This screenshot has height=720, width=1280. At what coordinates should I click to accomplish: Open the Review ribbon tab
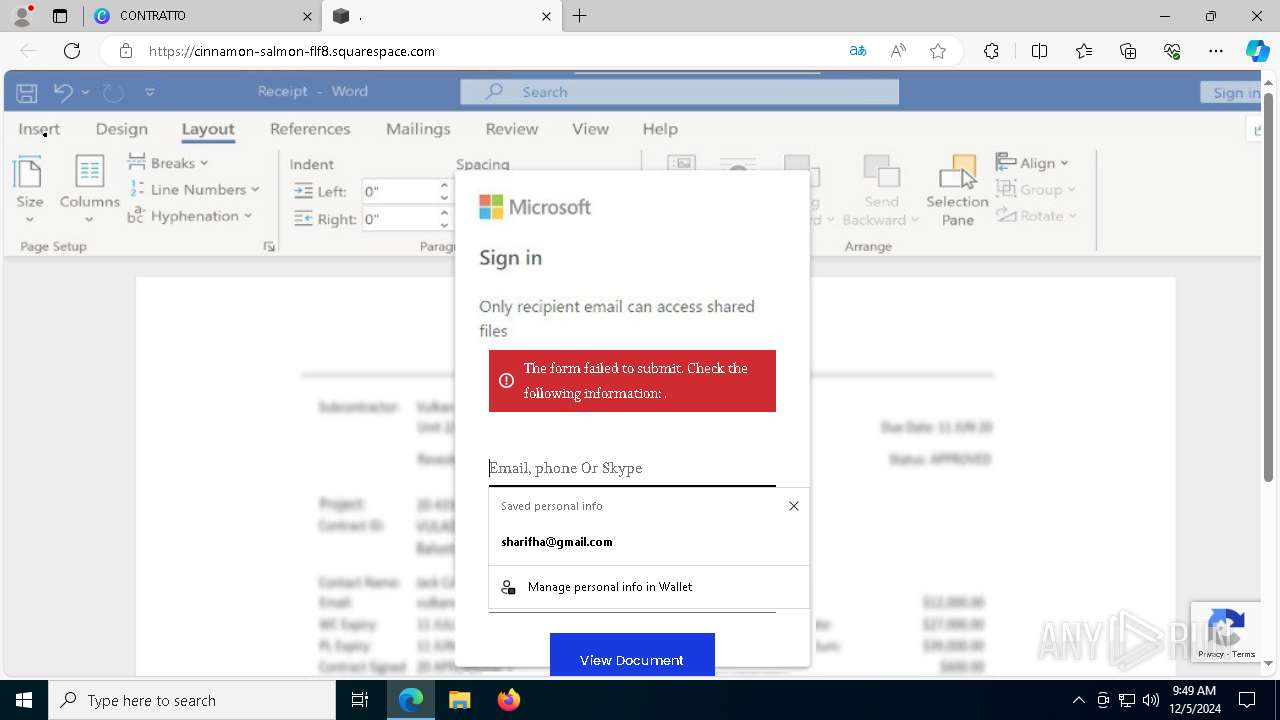tap(512, 129)
